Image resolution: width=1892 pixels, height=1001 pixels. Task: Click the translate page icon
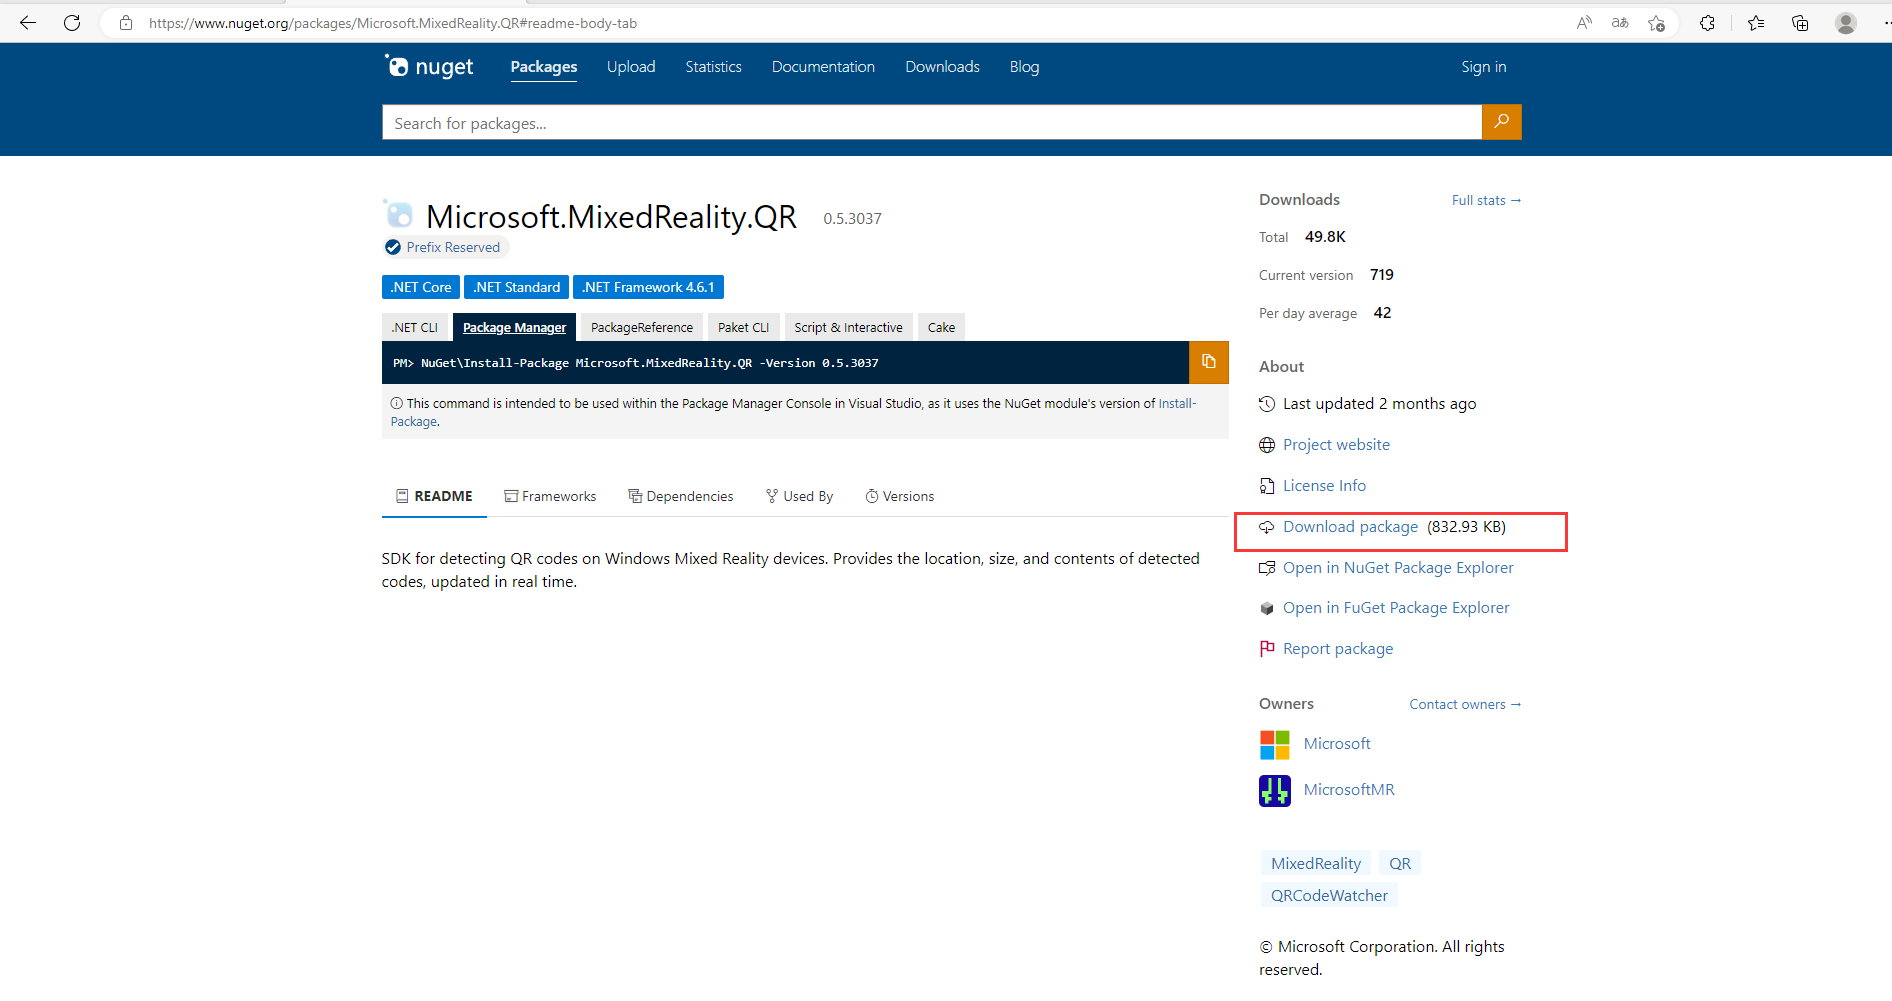1620,22
